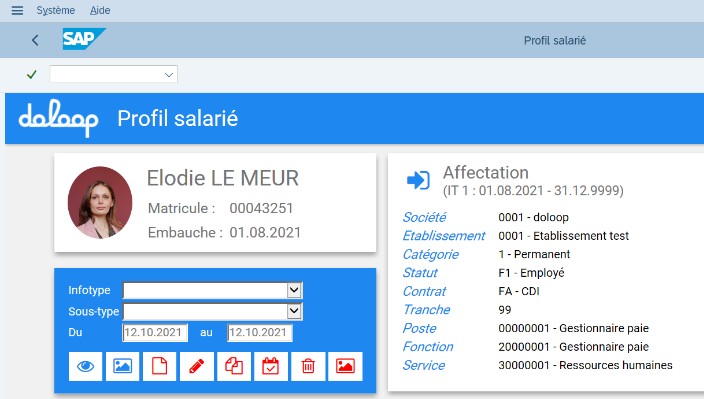Click Elodie LE MEUR's profile photo
This screenshot has width=704, height=399.
[x=100, y=202]
